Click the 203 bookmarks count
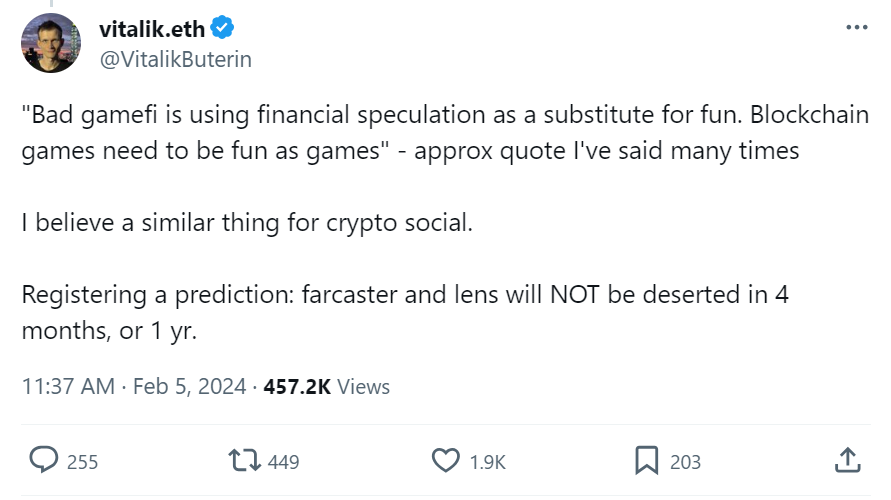 pyautogui.click(x=685, y=462)
